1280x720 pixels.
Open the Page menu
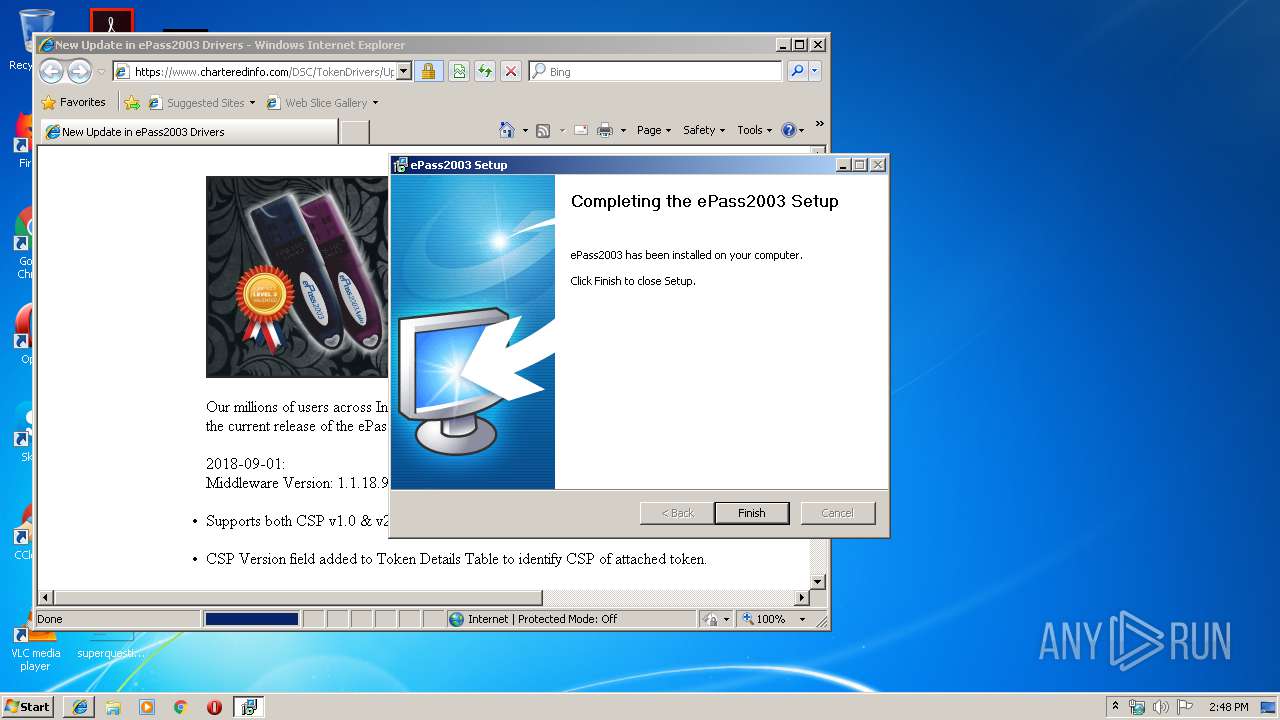[653, 130]
